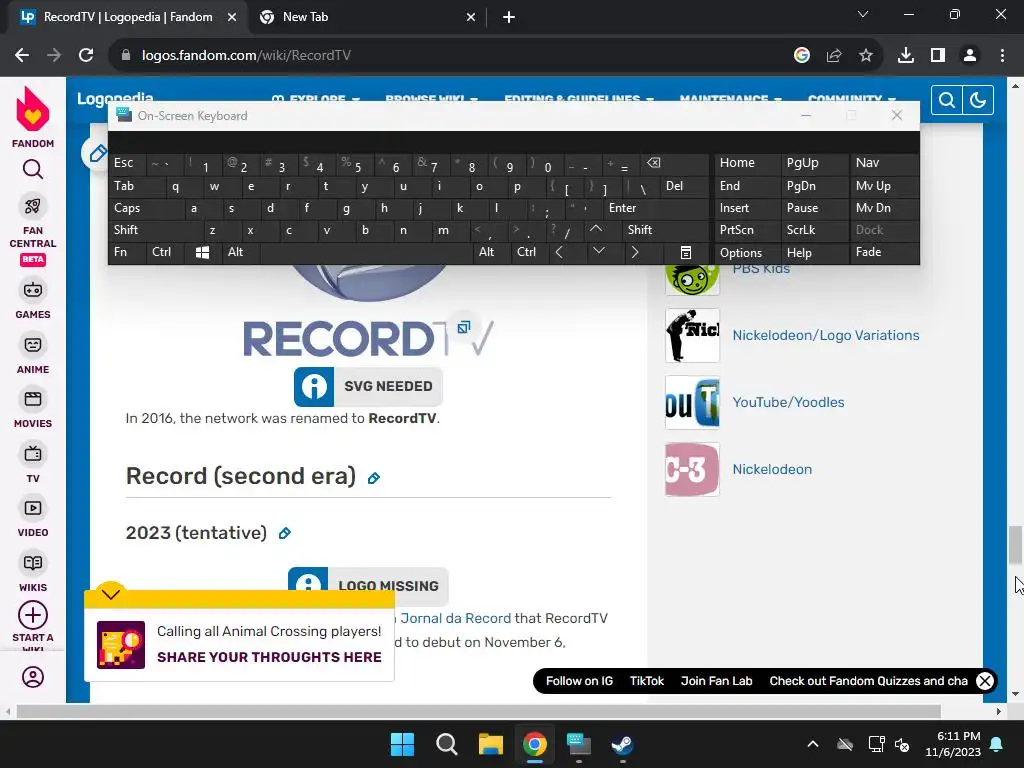This screenshot has height=768, width=1024.
Task: Click Join Fan Lab link
Action: point(716,681)
